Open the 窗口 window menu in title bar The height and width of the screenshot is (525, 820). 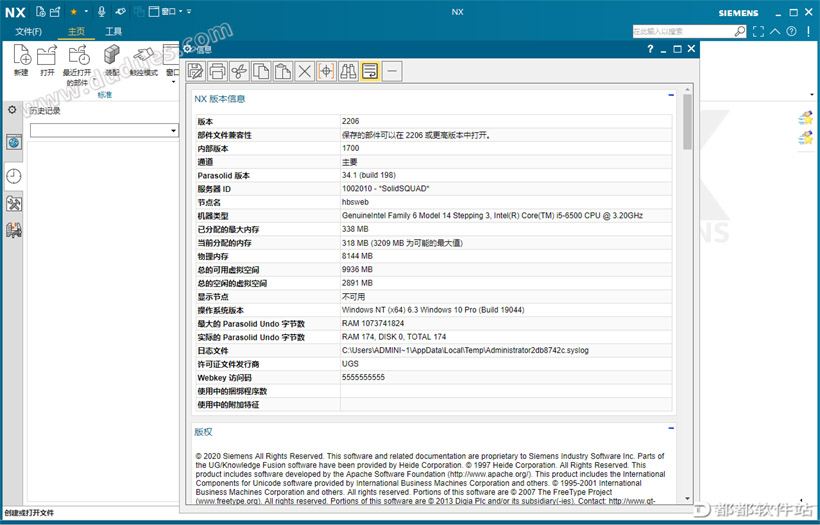tap(165, 11)
